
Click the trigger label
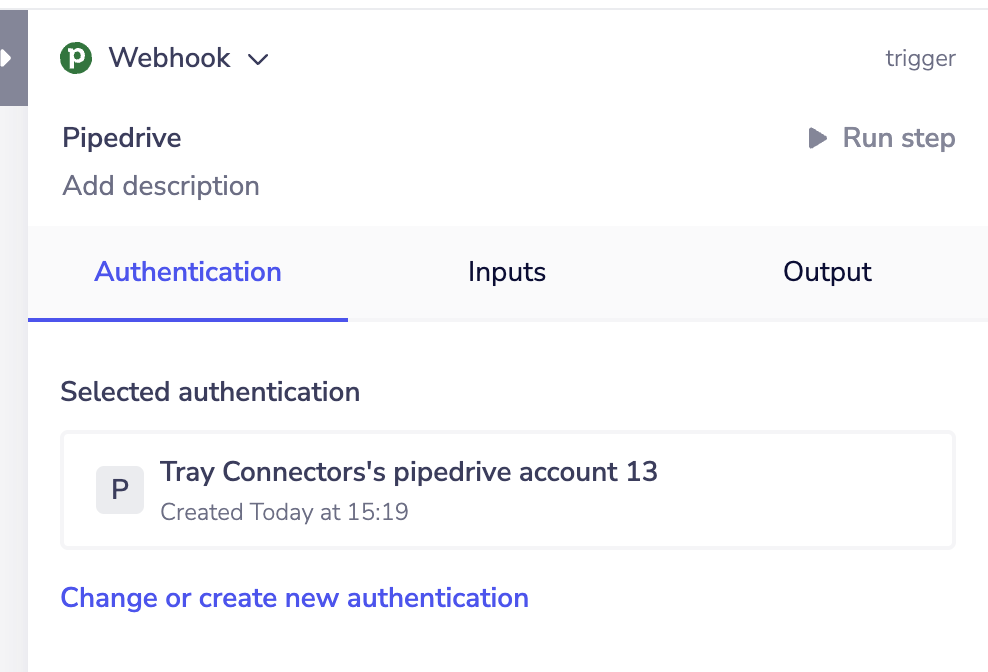click(x=920, y=58)
